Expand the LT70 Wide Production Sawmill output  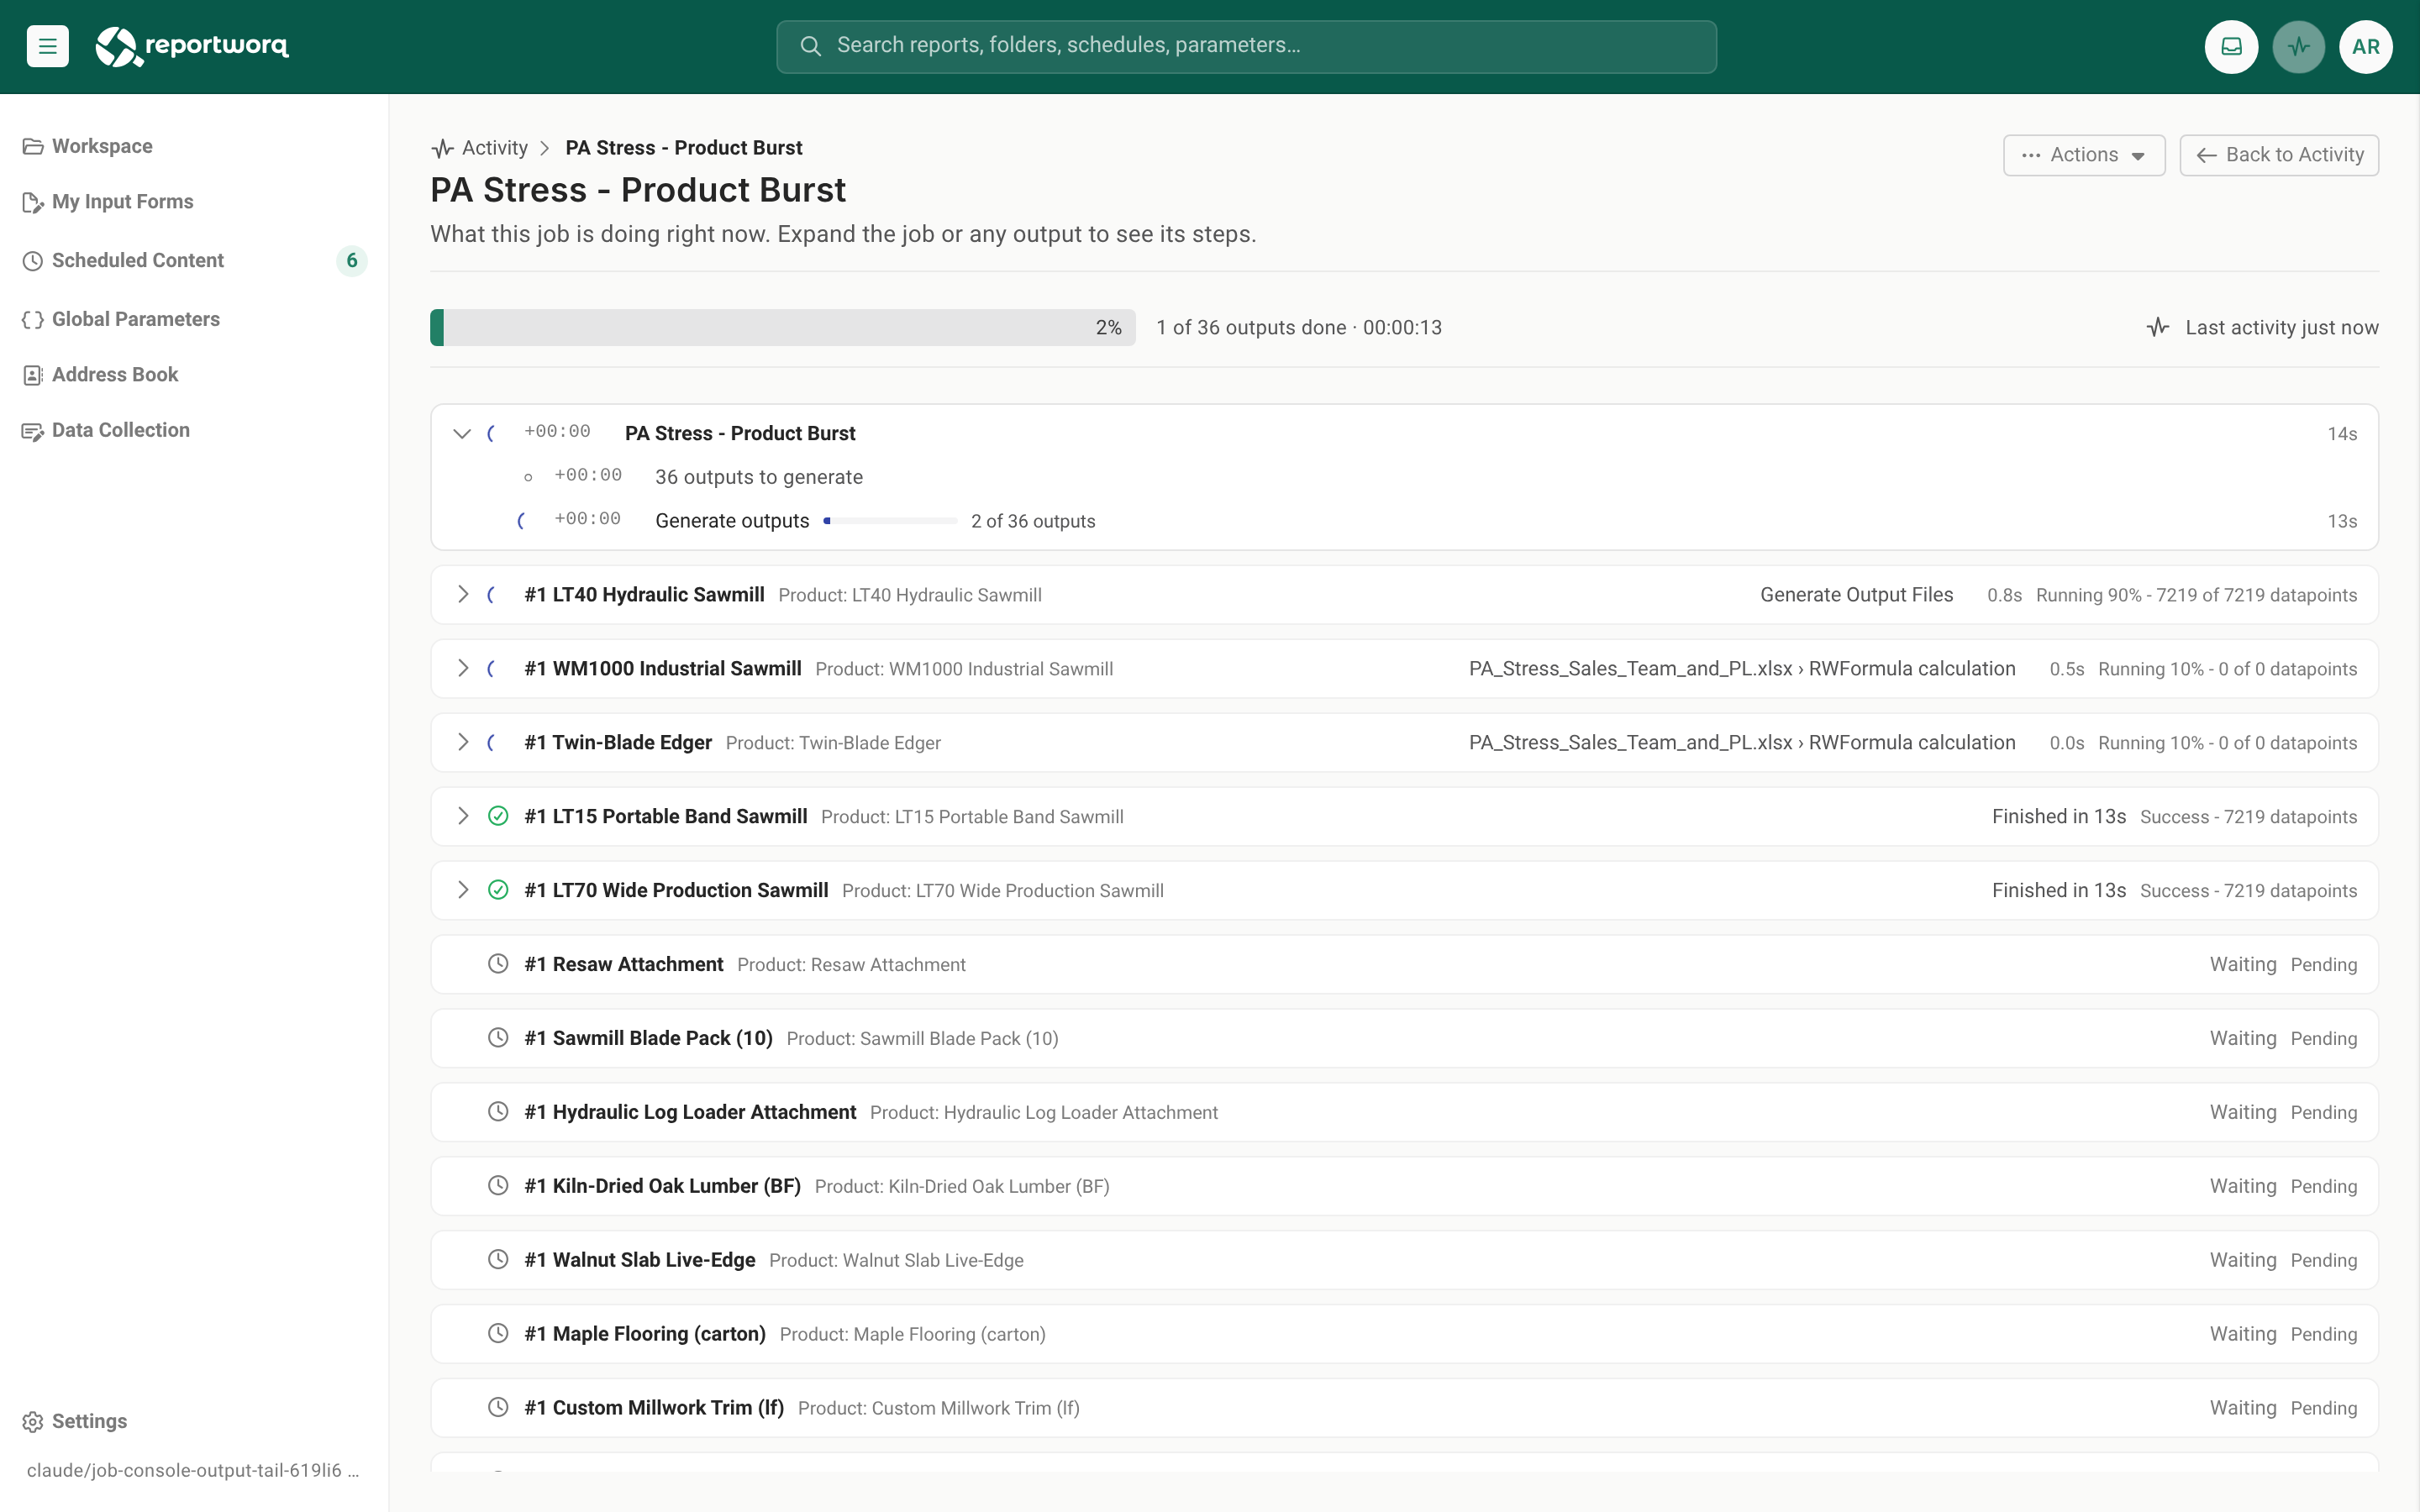coord(462,890)
